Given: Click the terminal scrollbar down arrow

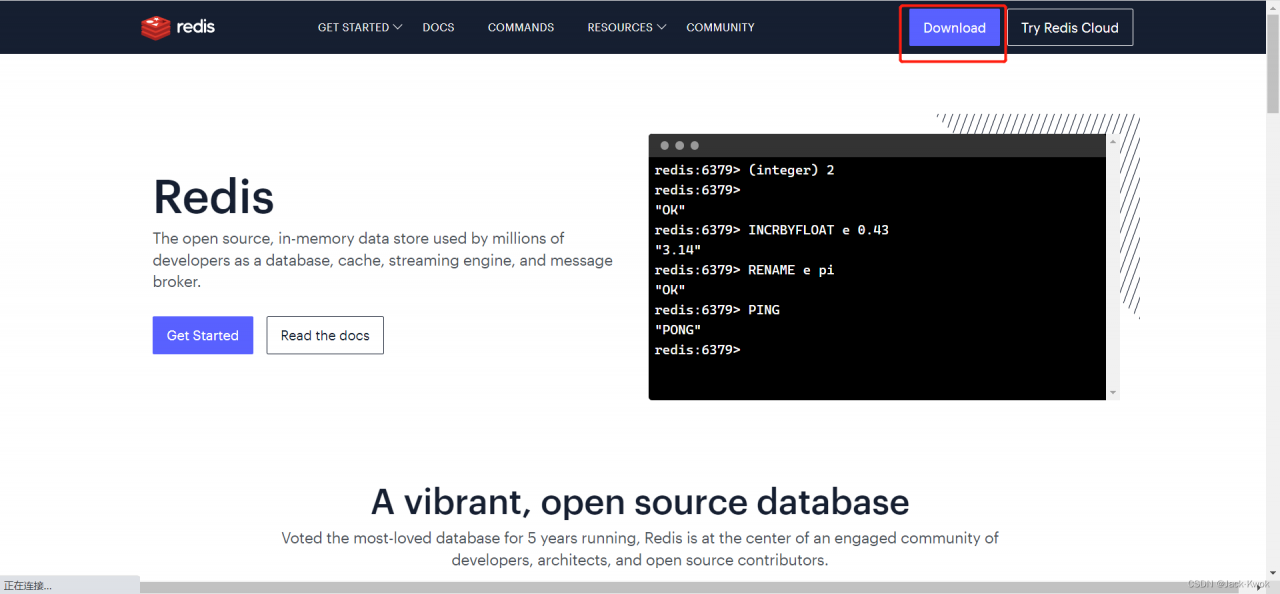Looking at the screenshot, I should click(1113, 393).
